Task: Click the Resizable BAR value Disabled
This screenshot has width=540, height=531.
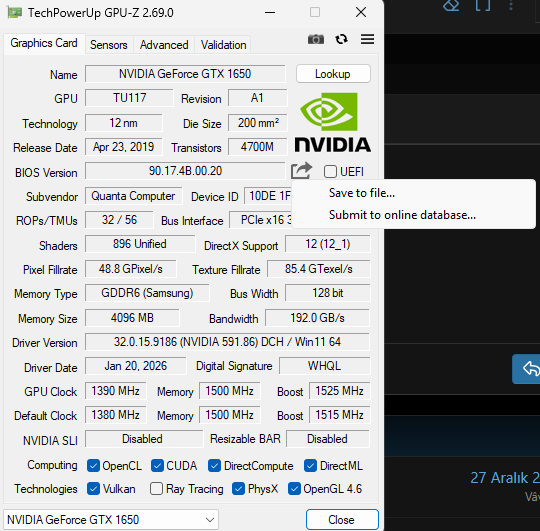Action: (328, 439)
